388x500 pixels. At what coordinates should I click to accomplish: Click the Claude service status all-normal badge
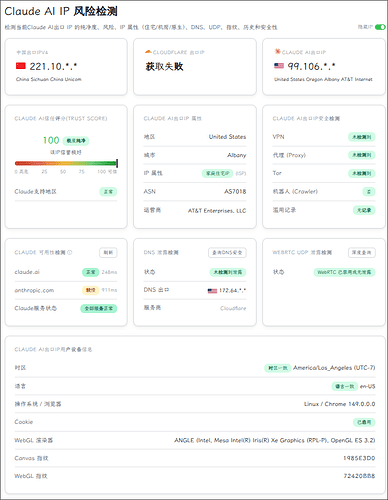coord(99,308)
